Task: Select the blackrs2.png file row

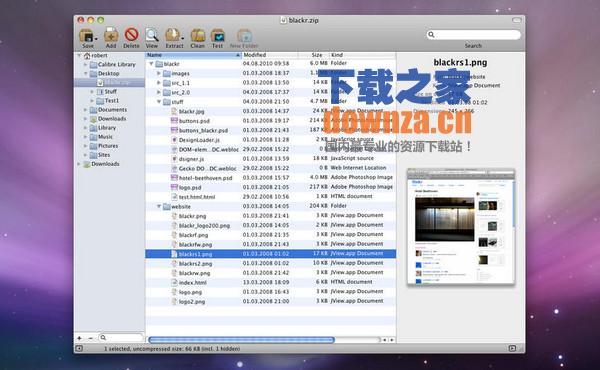Action: click(x=271, y=263)
